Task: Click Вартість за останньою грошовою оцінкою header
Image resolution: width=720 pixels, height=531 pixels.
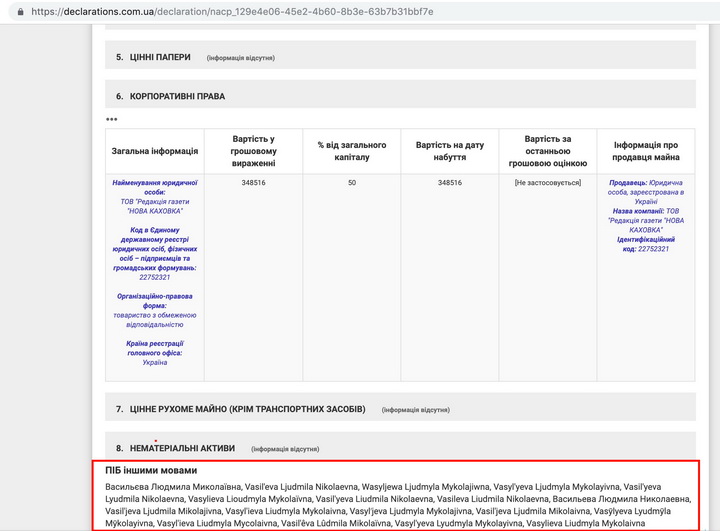Action: tap(547, 151)
